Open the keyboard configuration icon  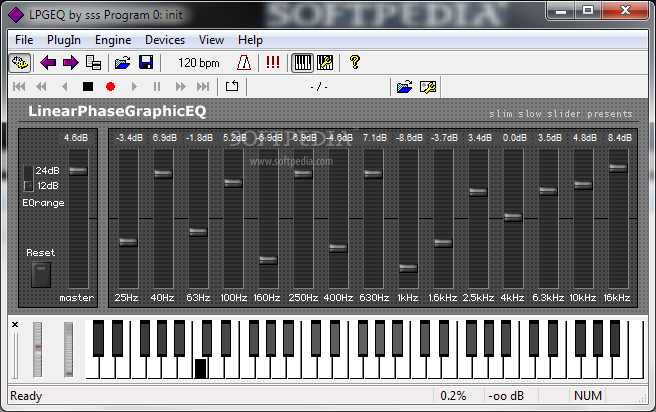pyautogui.click(x=325, y=63)
